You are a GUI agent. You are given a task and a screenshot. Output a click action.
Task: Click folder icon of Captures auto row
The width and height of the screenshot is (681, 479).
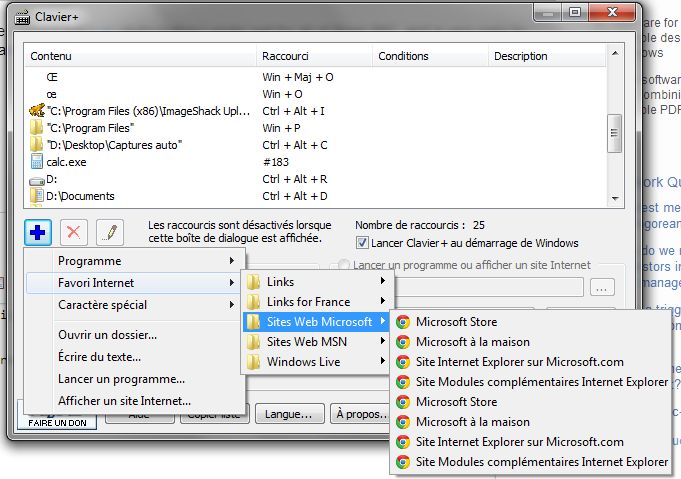(36, 145)
